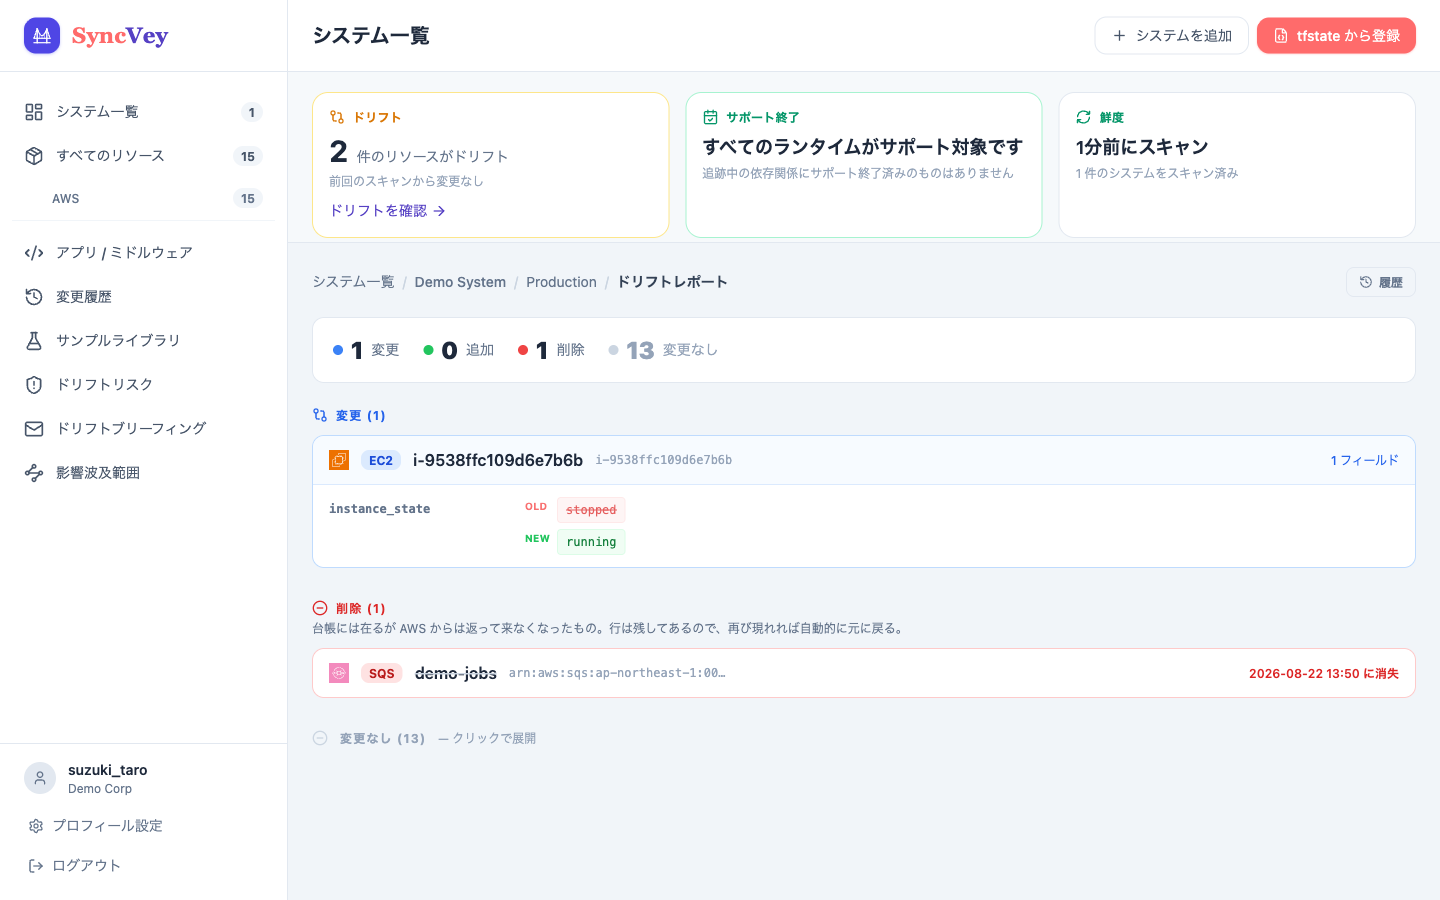Screen dimensions: 1440x900
Task: Click the 変更履歴 history clock icon
Action: 34,297
